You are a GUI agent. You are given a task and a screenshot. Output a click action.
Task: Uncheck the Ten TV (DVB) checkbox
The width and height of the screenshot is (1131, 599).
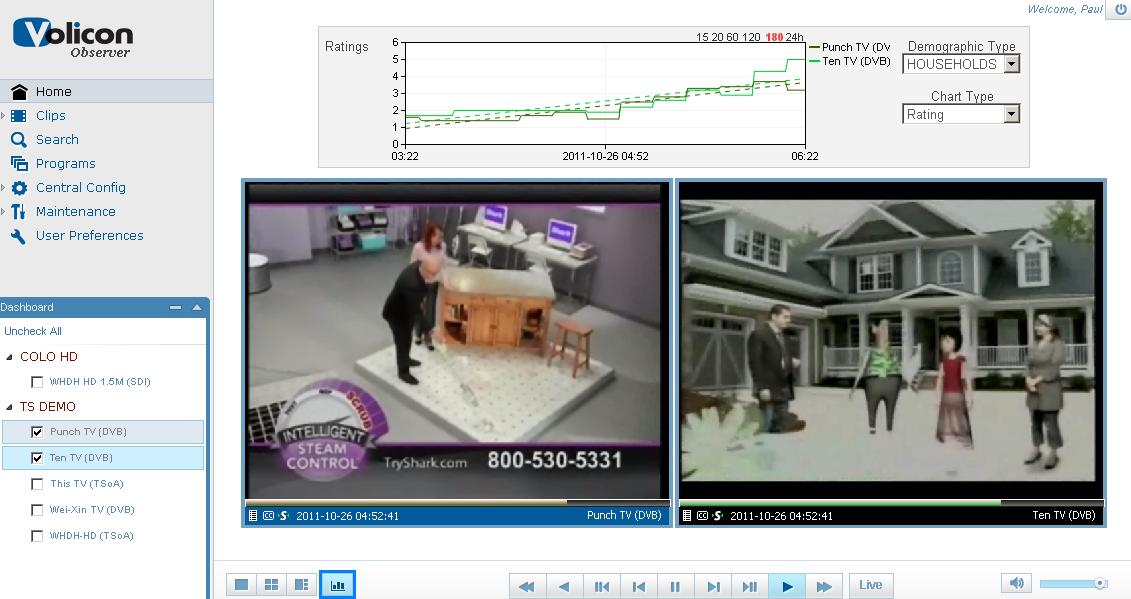point(37,458)
